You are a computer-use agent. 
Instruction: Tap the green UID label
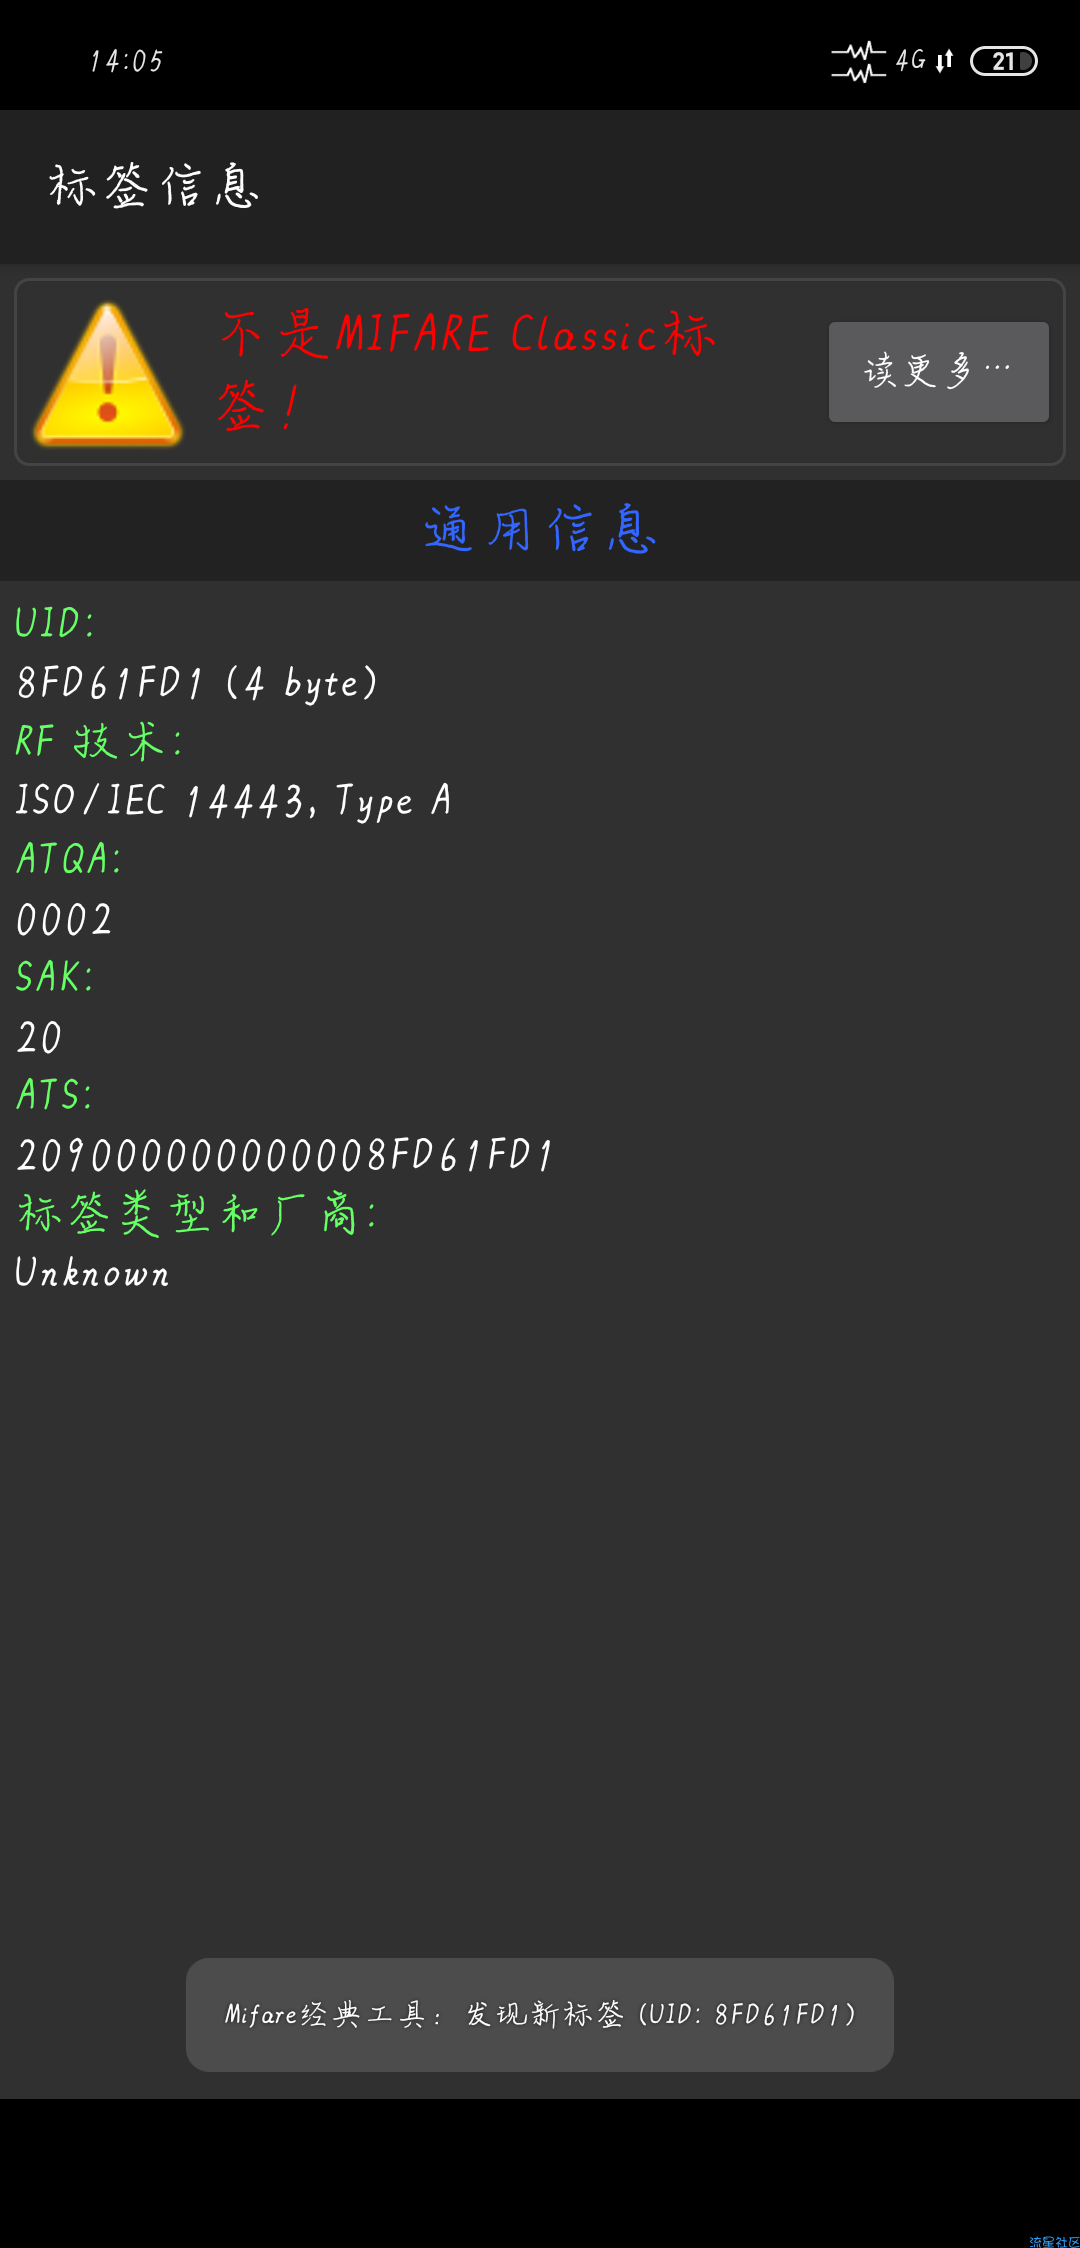[x=55, y=623]
